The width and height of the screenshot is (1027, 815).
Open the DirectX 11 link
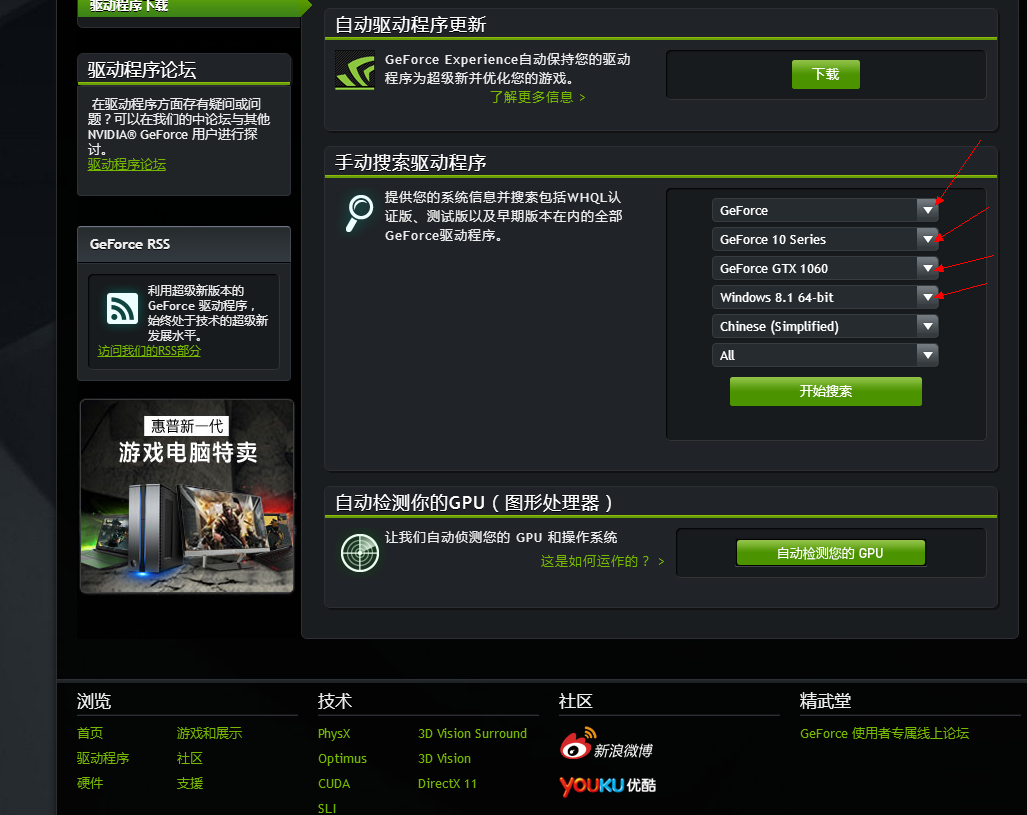[447, 784]
